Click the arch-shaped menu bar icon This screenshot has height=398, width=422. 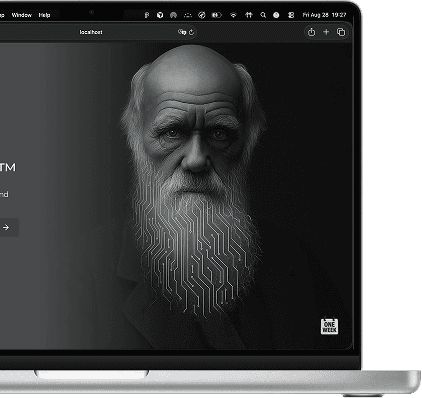pyautogui.click(x=173, y=15)
